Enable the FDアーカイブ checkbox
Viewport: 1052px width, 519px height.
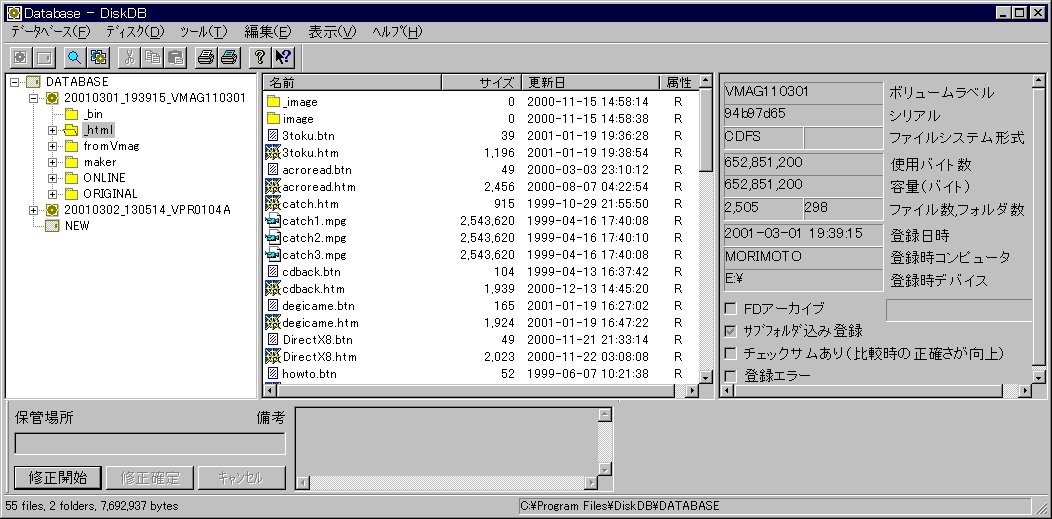pyautogui.click(x=731, y=308)
